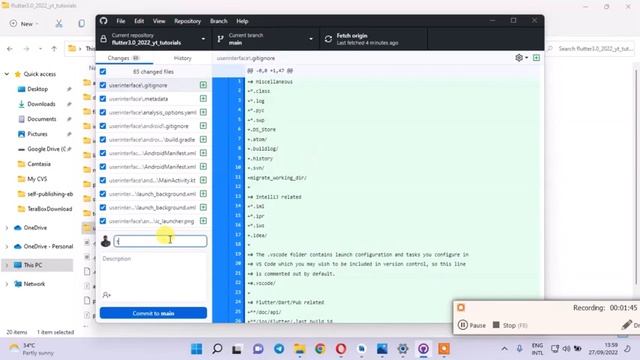Image resolution: width=640 pixels, height=360 pixels.
Task: Open Windows Start menu
Action: (x=196, y=349)
